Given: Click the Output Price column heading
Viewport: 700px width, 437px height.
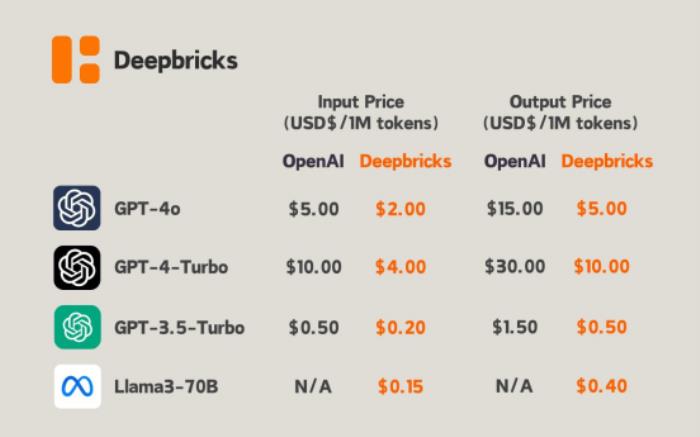Looking at the screenshot, I should [x=560, y=112].
